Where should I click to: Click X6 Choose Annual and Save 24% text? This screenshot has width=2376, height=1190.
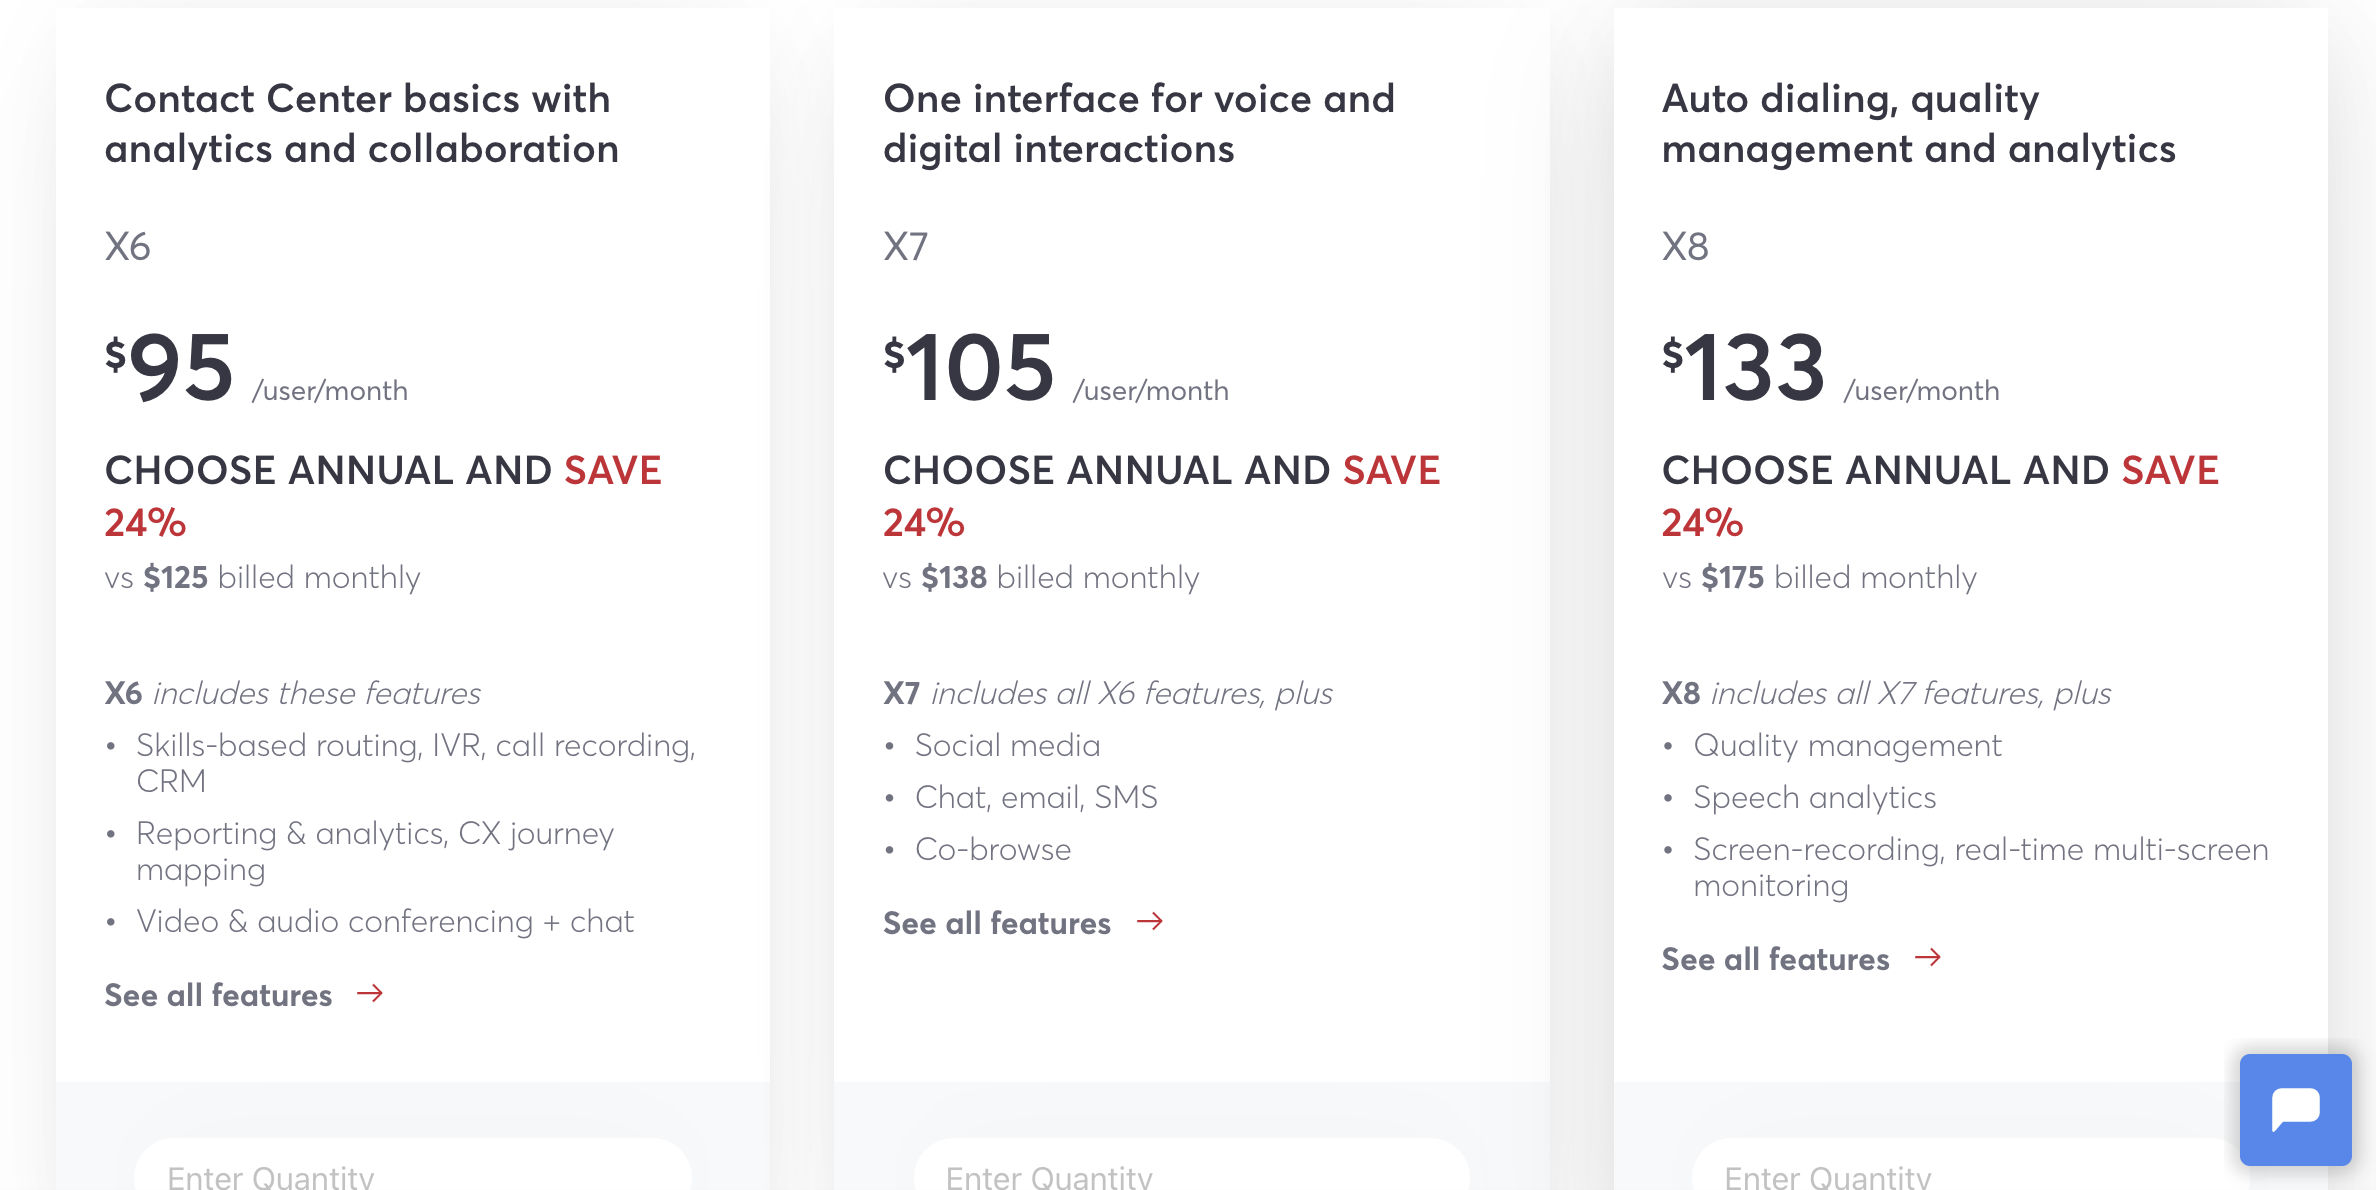383,496
